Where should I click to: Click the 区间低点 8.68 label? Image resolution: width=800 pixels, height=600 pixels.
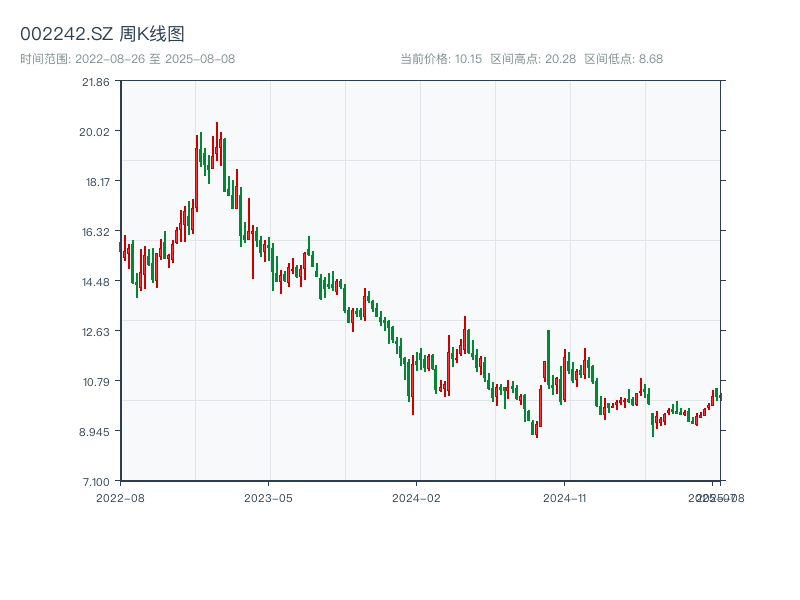[x=623, y=59]
